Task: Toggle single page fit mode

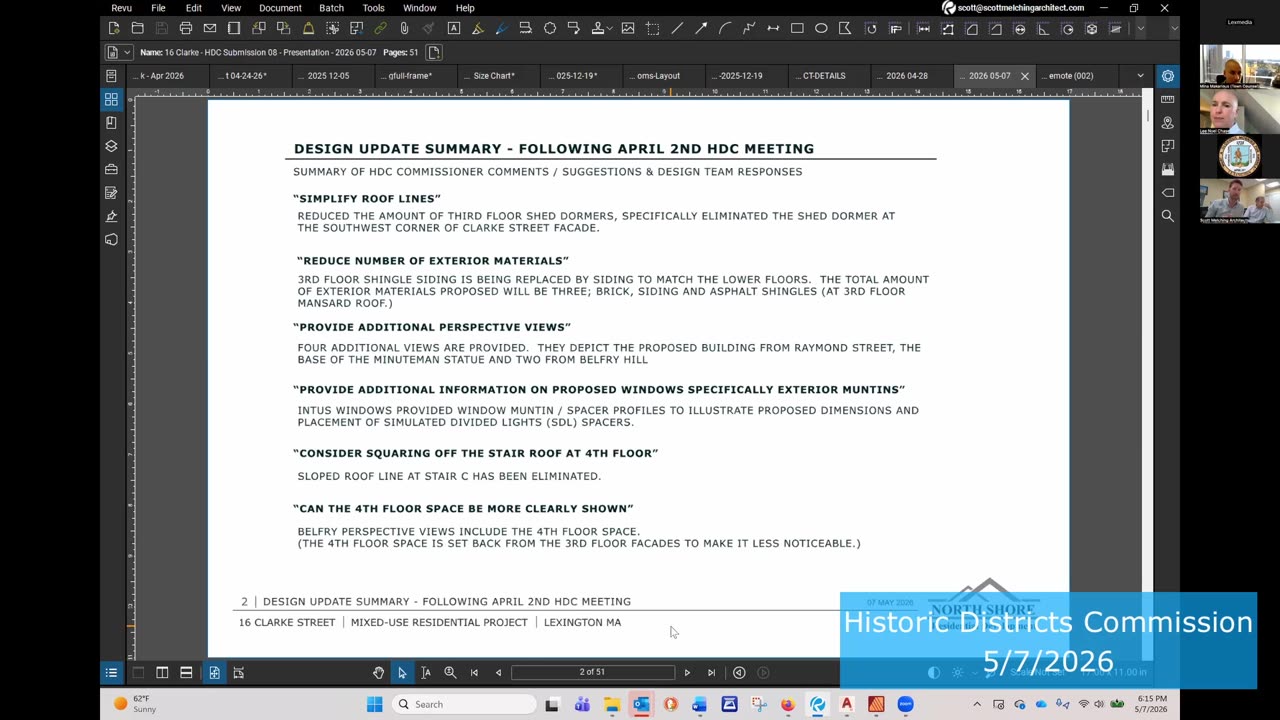Action: 214,672
